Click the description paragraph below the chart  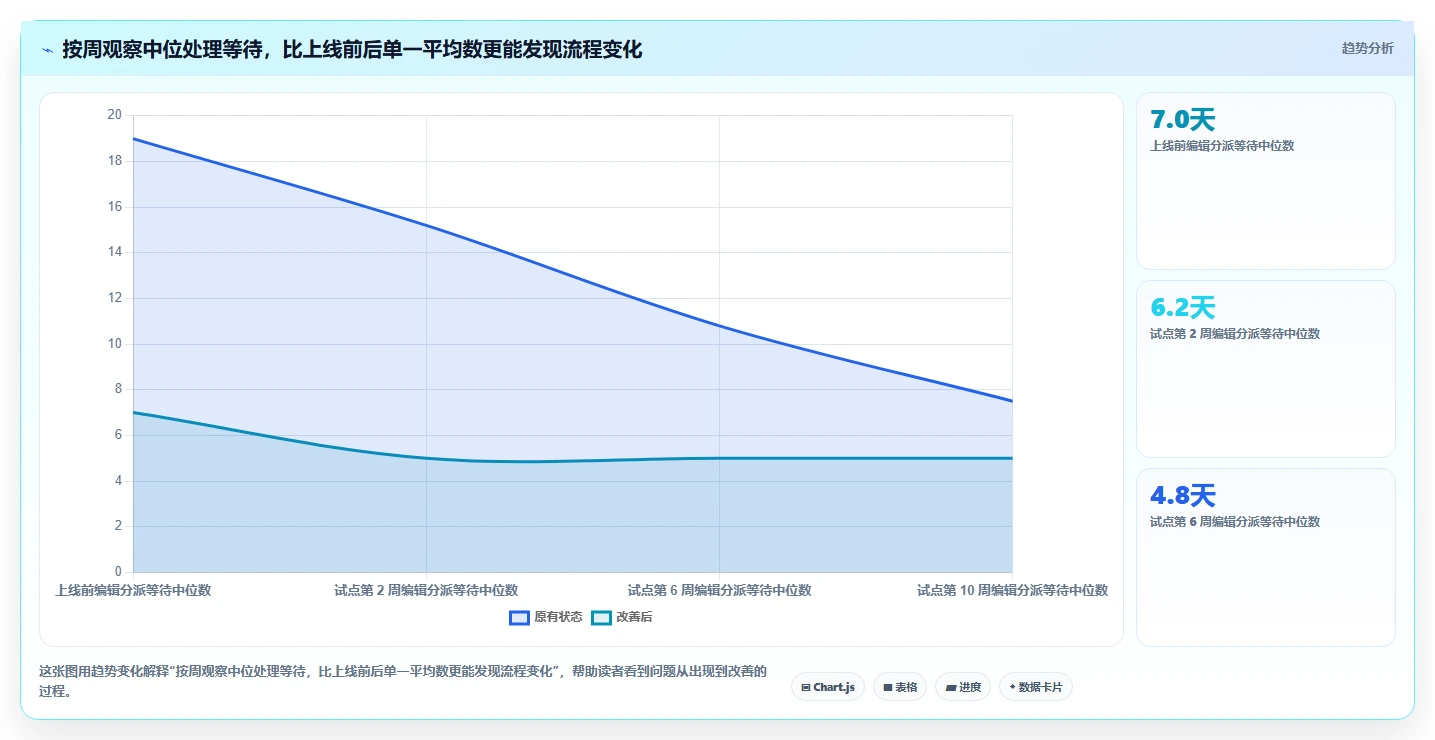click(403, 681)
